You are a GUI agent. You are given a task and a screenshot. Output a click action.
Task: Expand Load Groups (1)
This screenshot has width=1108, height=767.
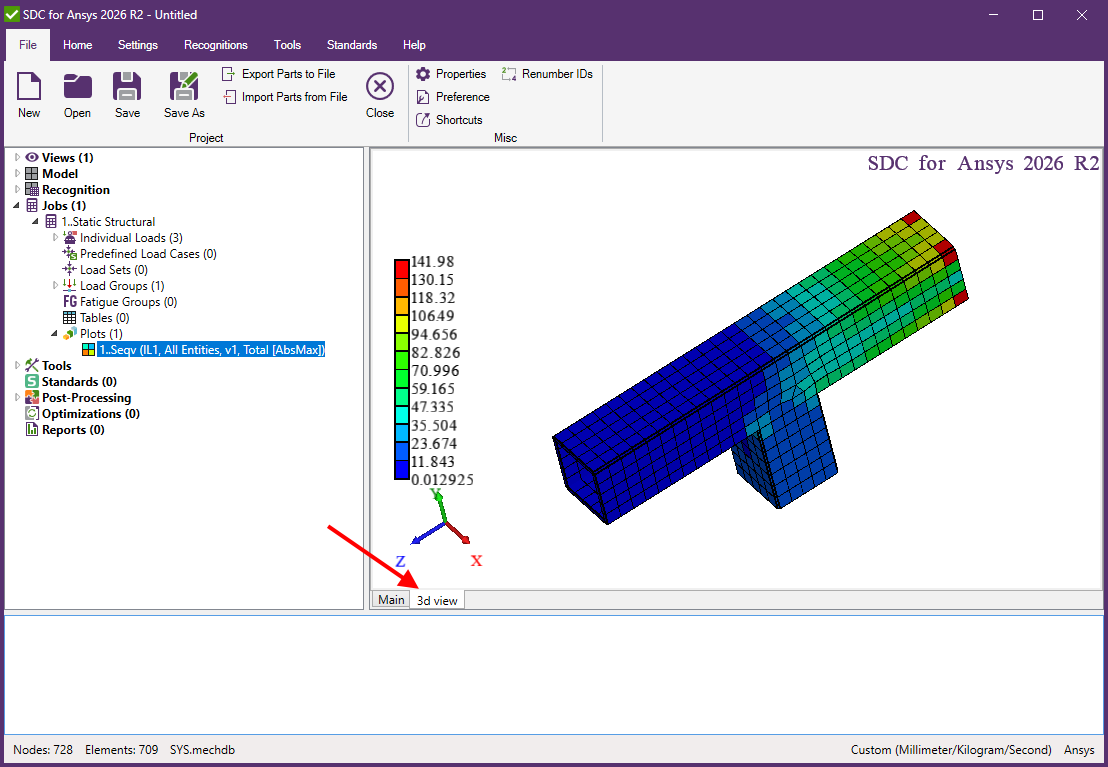click(x=56, y=286)
